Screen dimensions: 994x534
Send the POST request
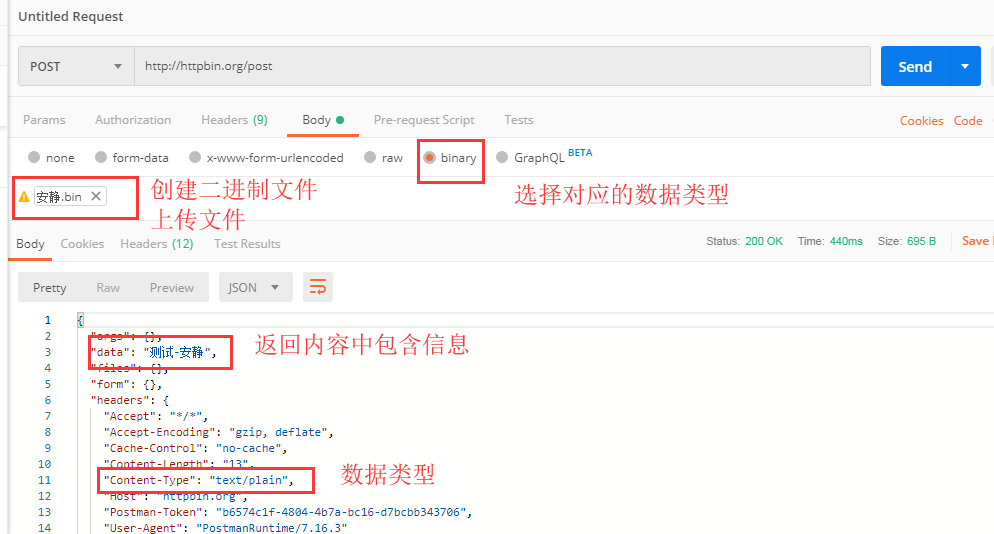click(x=915, y=66)
